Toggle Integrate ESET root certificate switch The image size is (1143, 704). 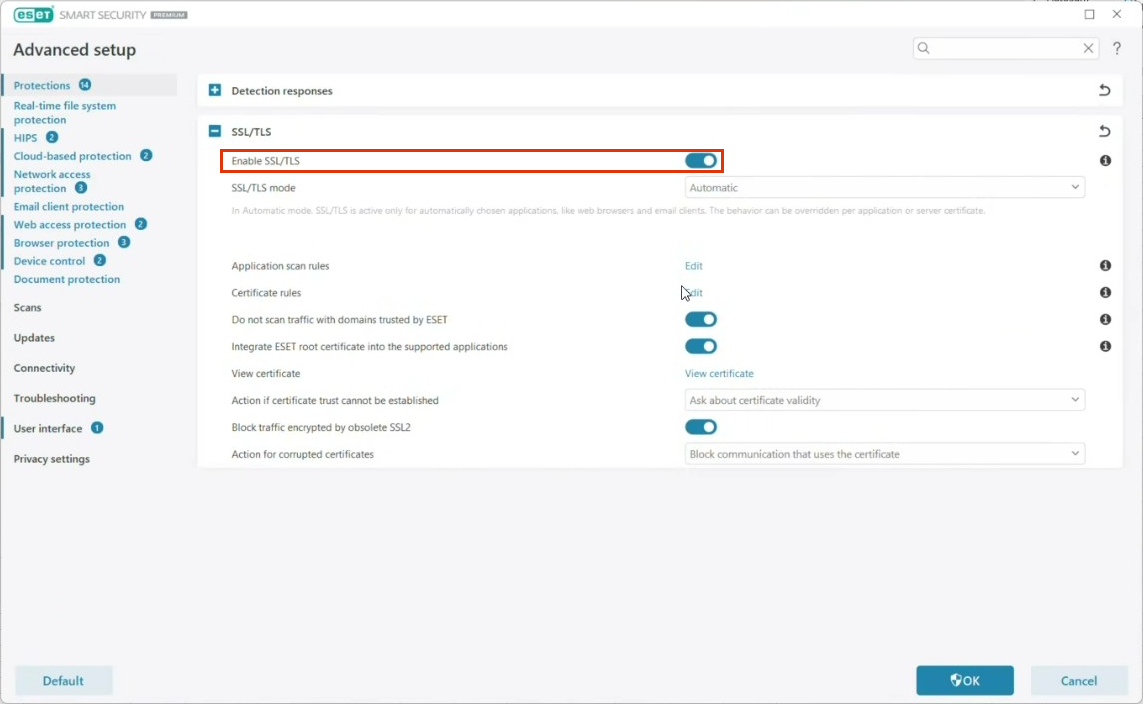tap(701, 346)
